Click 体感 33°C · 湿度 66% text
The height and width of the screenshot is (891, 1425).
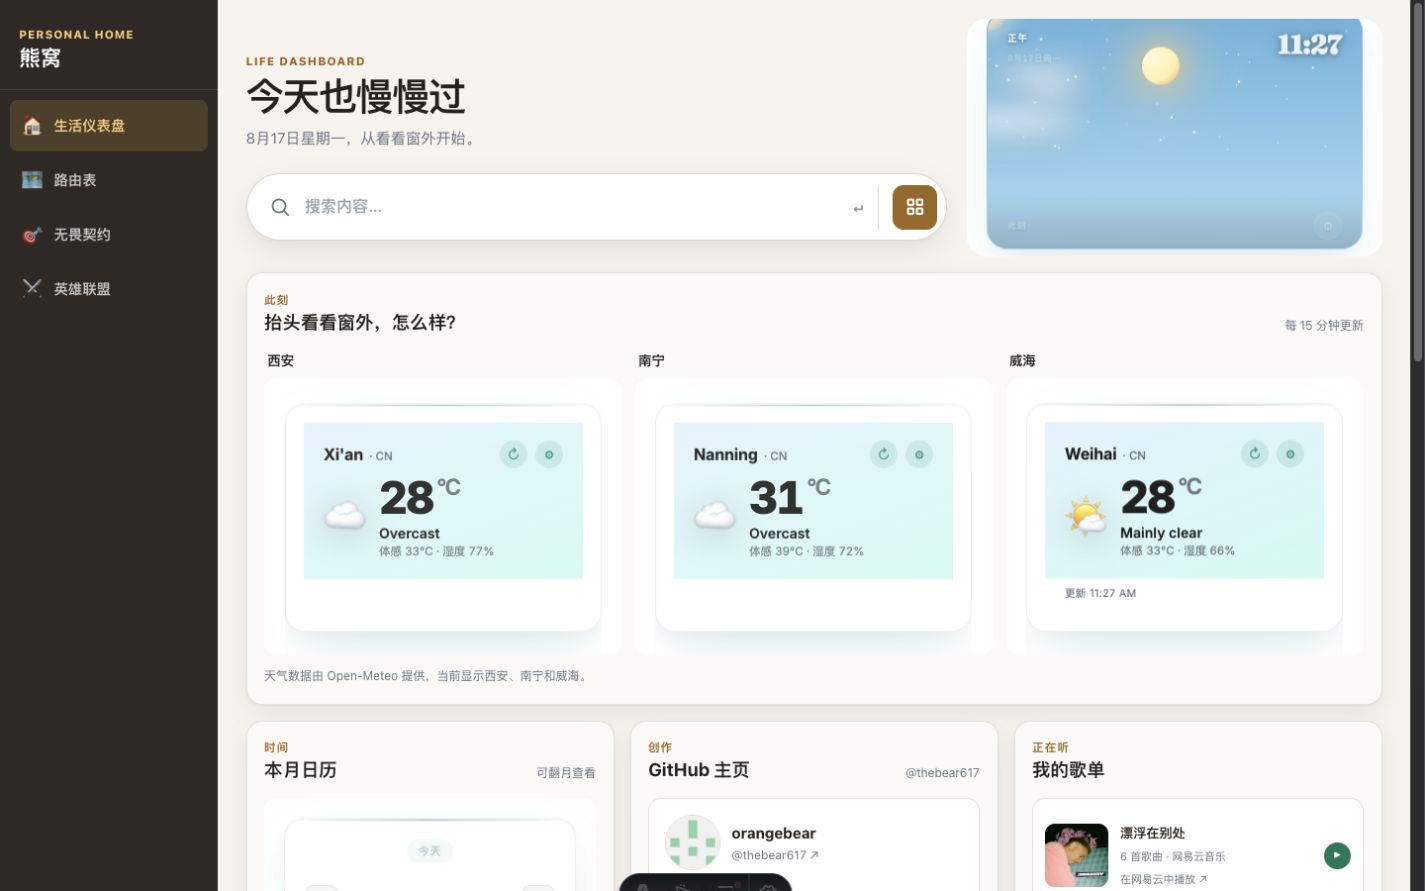[x=1177, y=550]
